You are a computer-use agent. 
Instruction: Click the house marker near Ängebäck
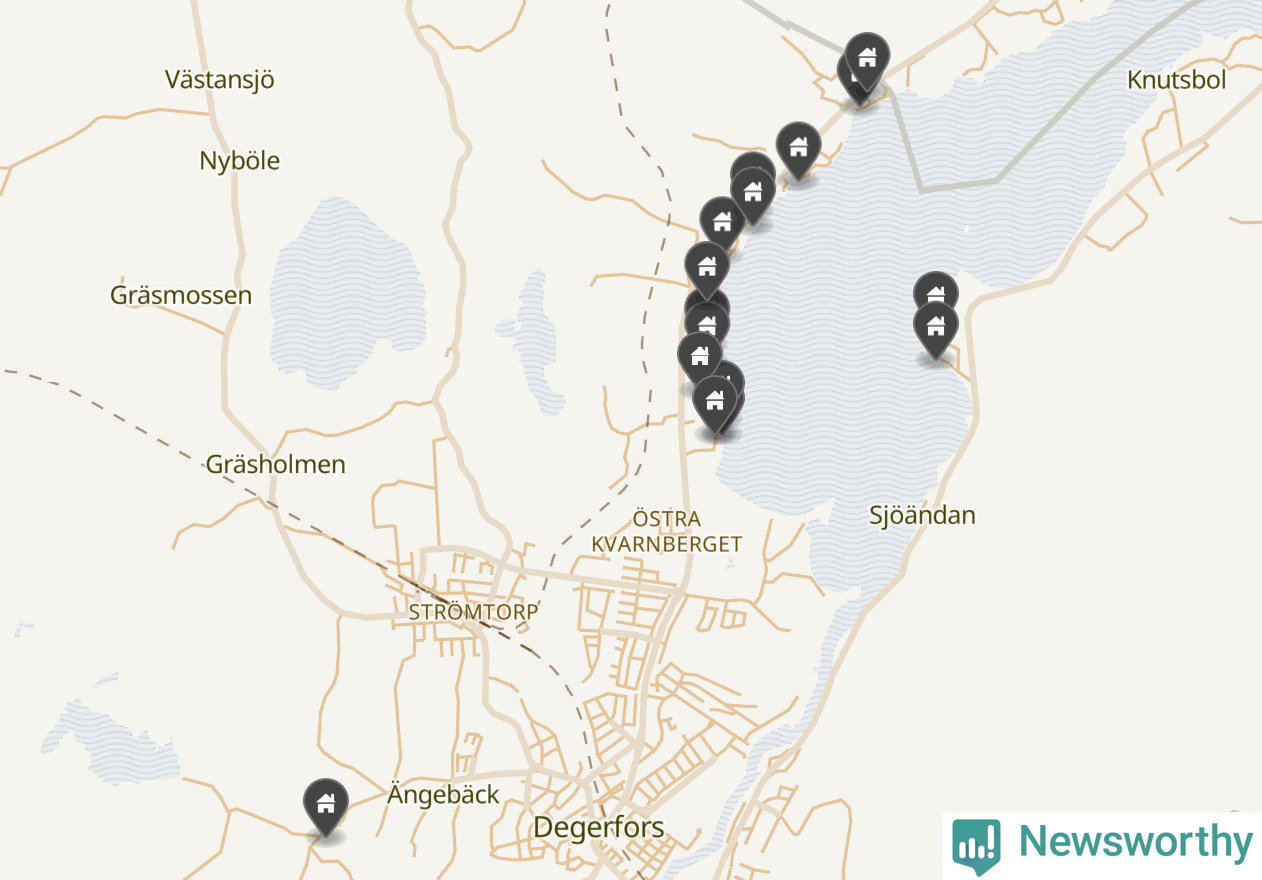coord(325,807)
